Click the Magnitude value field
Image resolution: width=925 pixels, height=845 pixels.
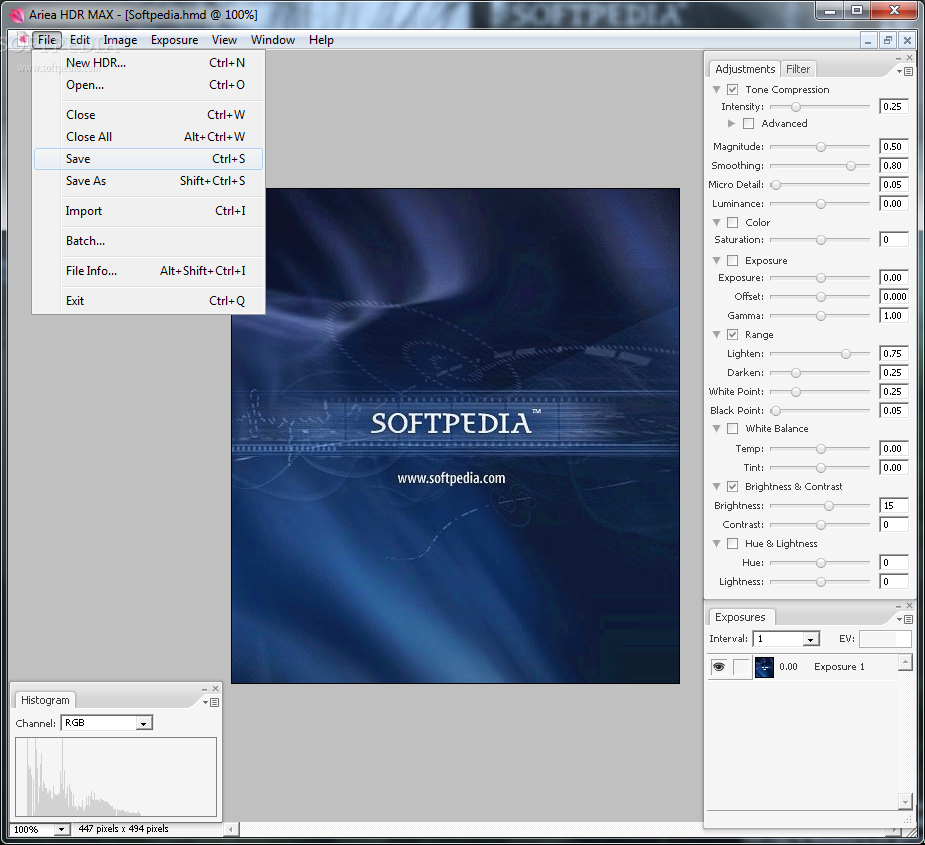pos(893,146)
